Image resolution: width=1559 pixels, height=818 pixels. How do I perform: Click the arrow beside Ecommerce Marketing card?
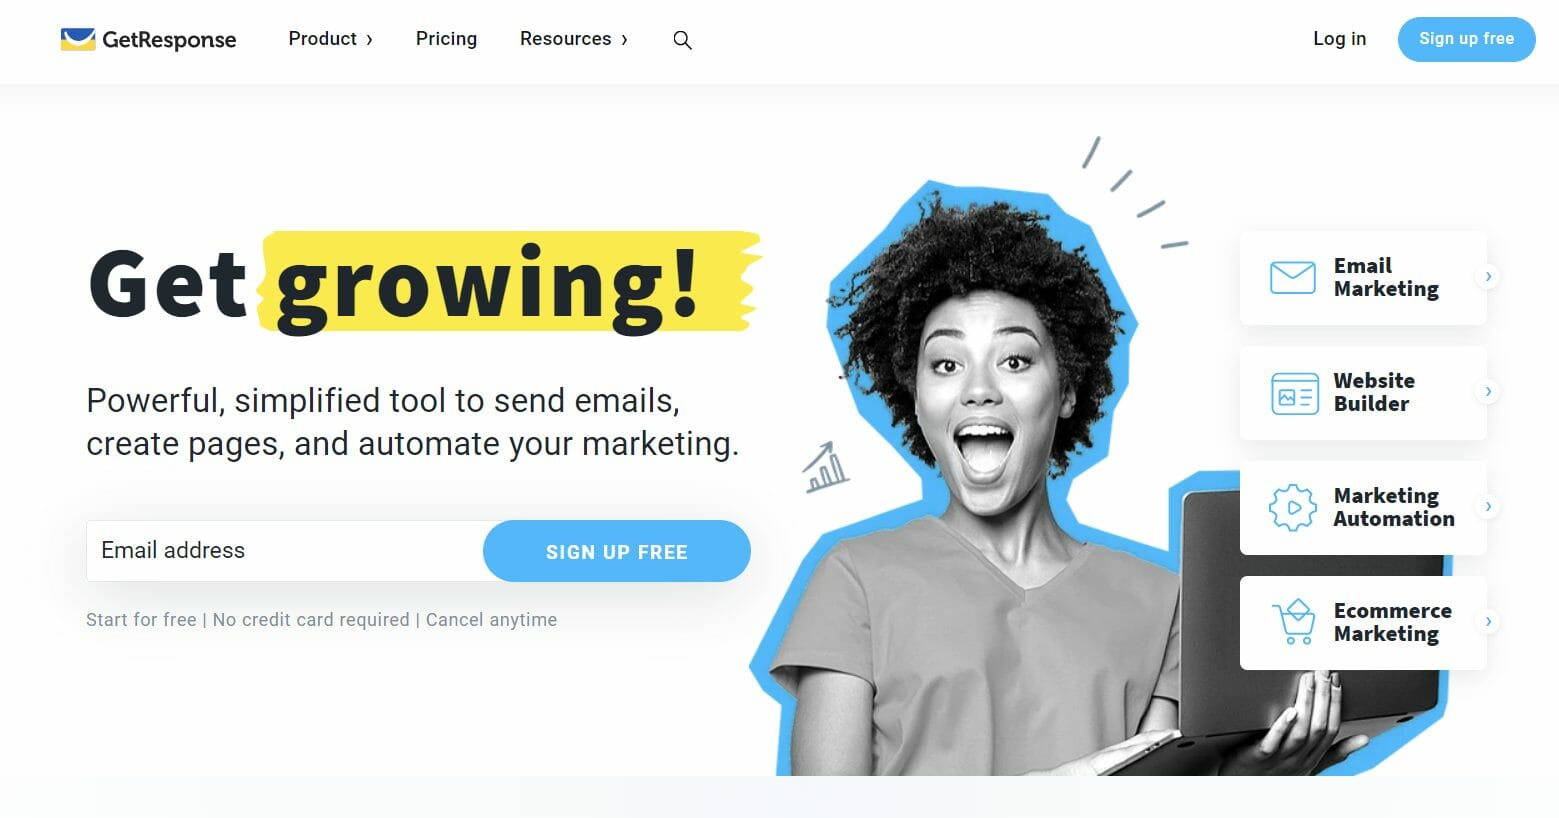point(1488,621)
